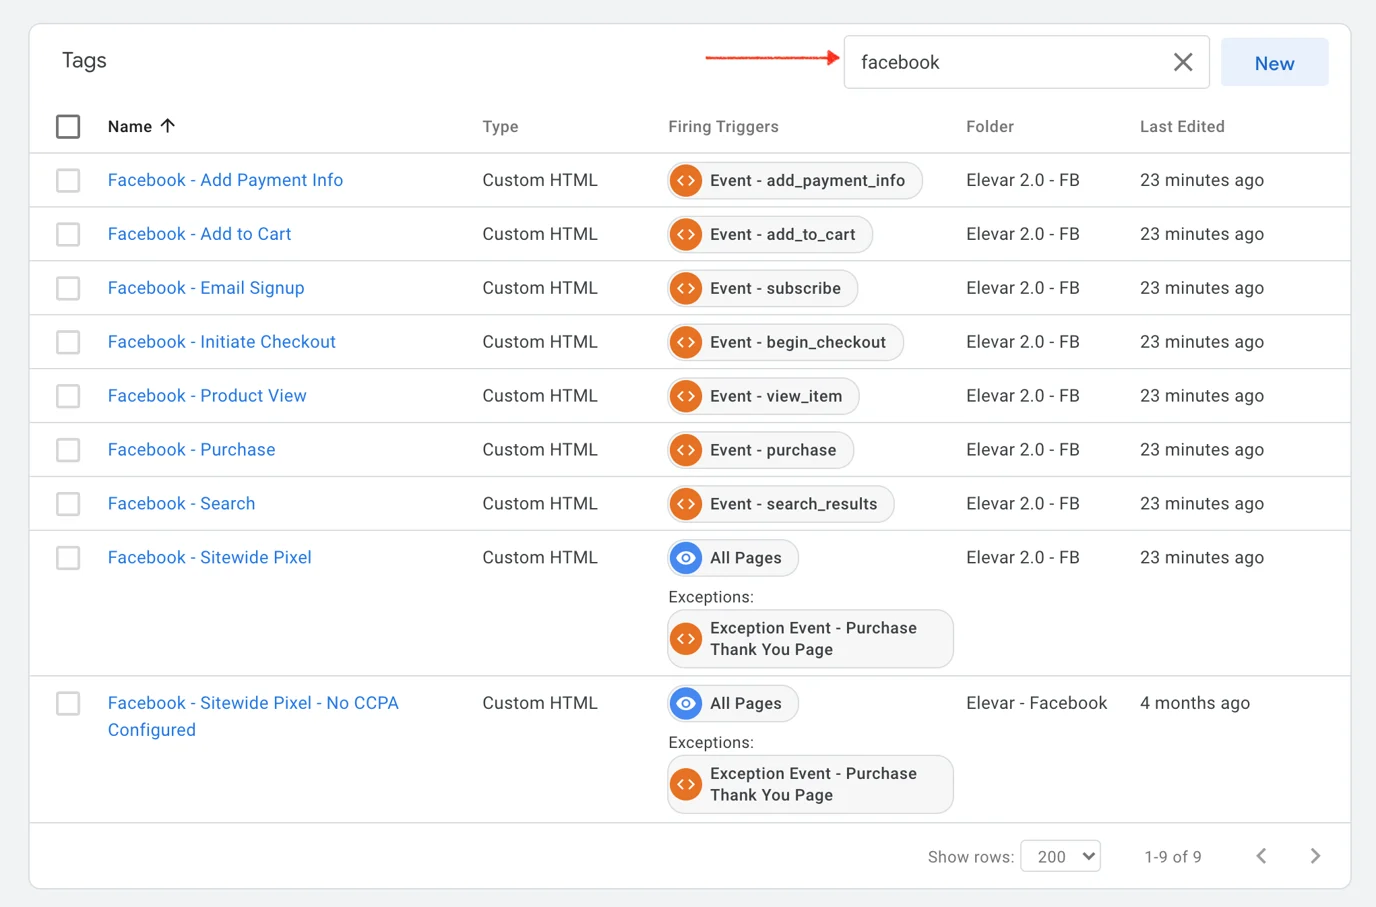Click orange trigger icon for add_payment_info
1376x907 pixels.
pos(686,180)
